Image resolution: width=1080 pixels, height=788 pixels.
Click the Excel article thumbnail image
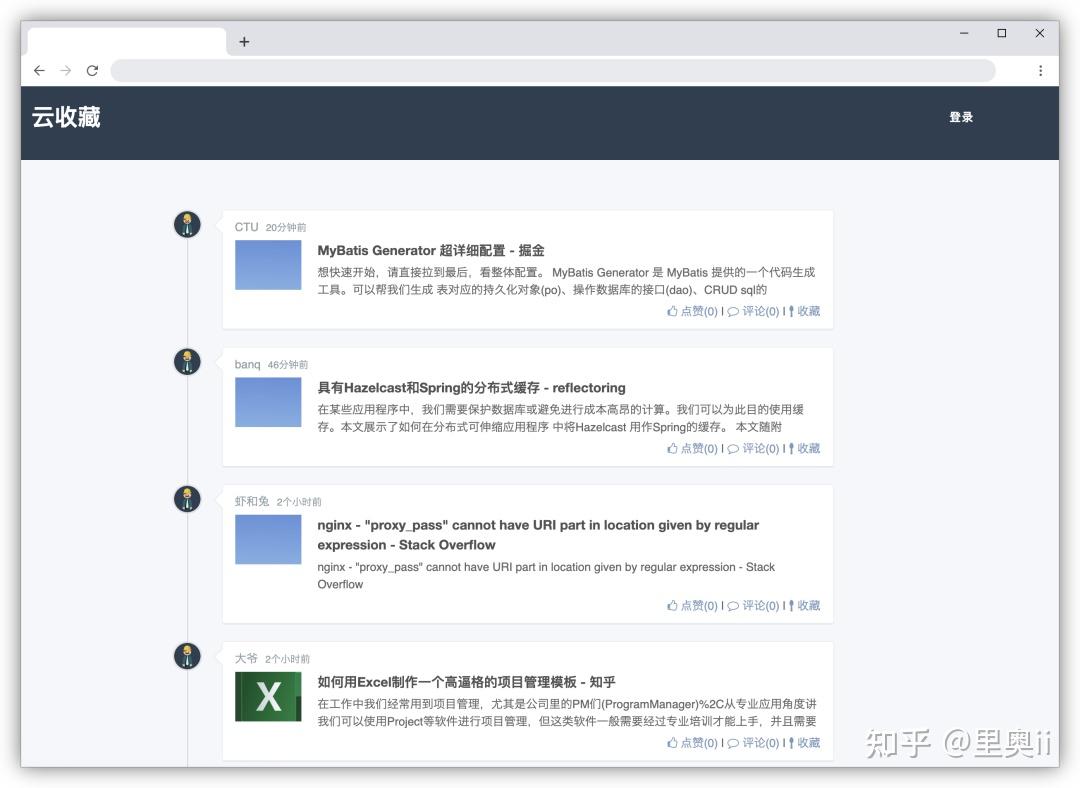tap(267, 697)
